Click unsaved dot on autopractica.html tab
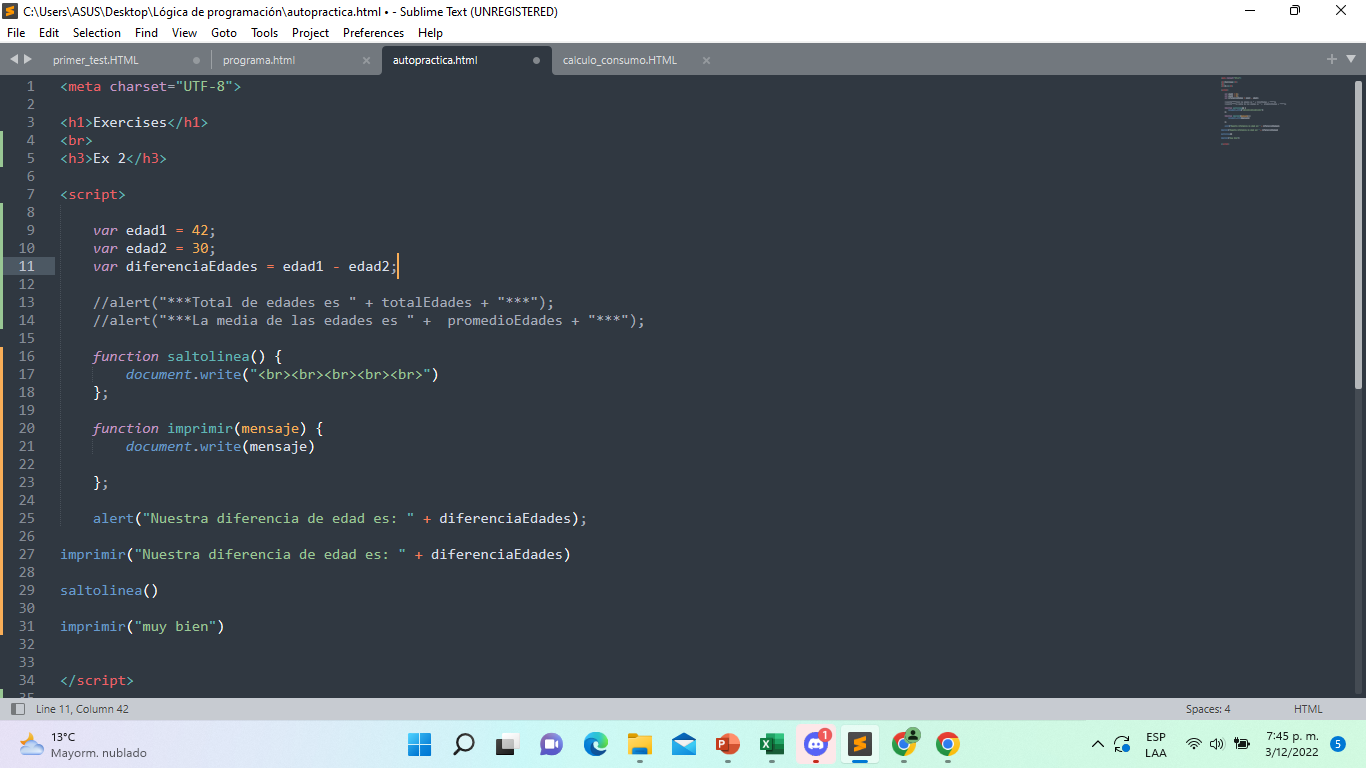 (536, 60)
